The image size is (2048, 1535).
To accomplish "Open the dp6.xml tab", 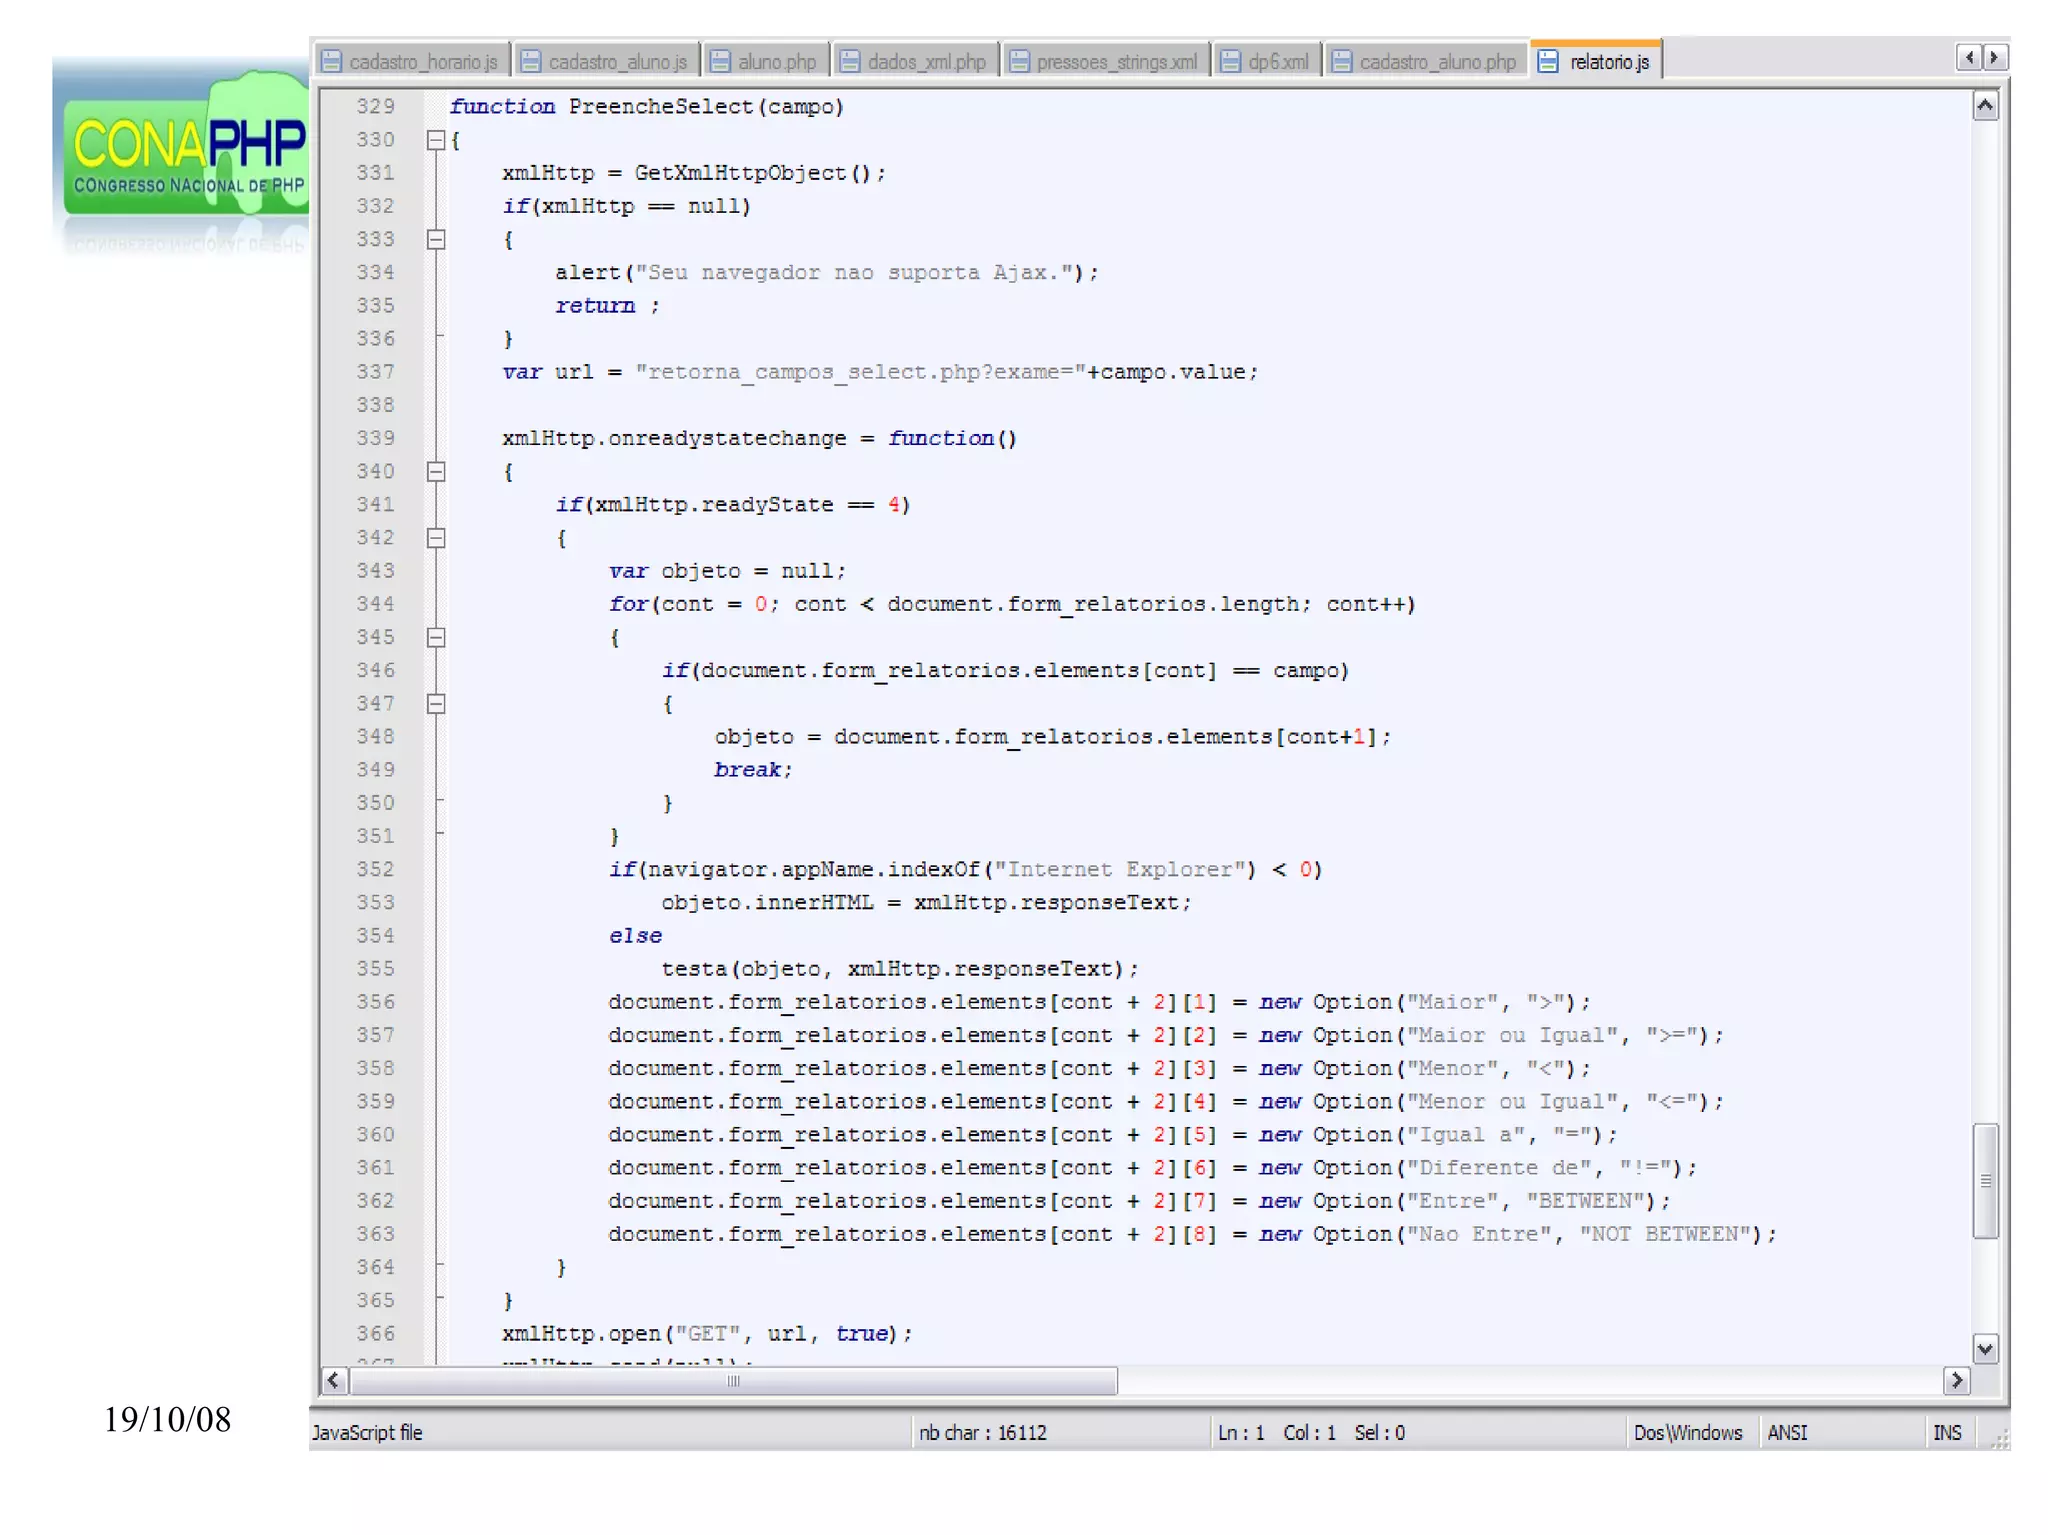I will [1266, 62].
